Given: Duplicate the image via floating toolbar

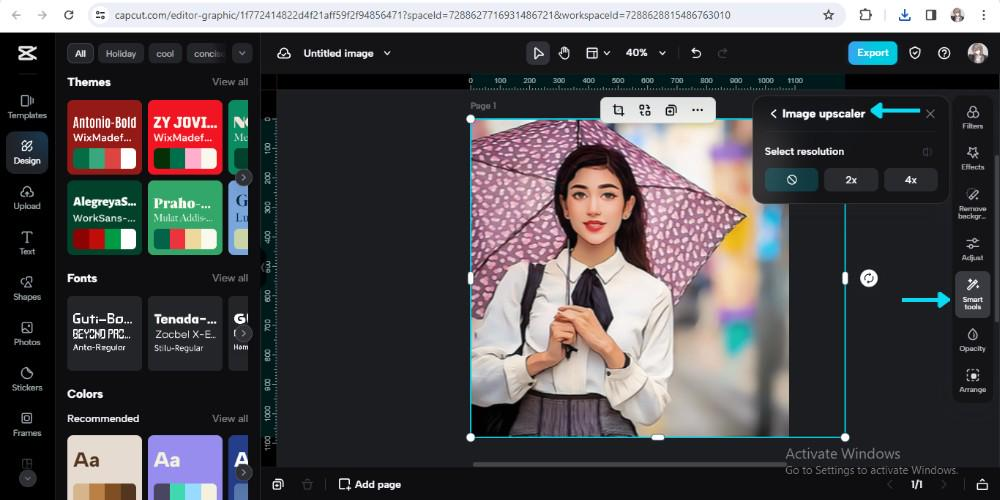Looking at the screenshot, I should click(671, 110).
